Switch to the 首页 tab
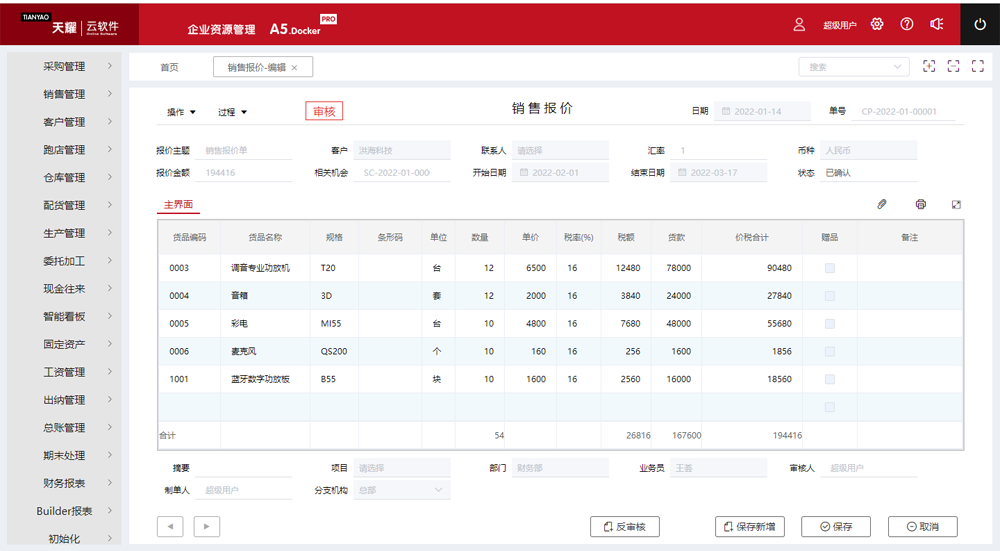Screen dimensions: 1000x551 [169, 67]
